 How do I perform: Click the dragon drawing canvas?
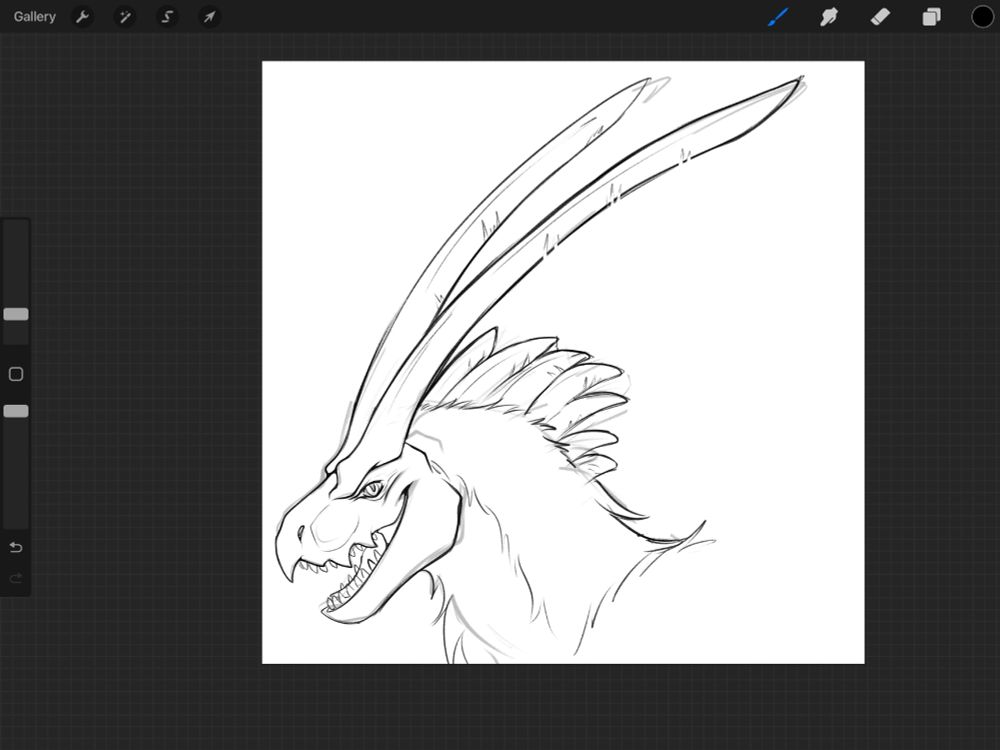(x=563, y=362)
